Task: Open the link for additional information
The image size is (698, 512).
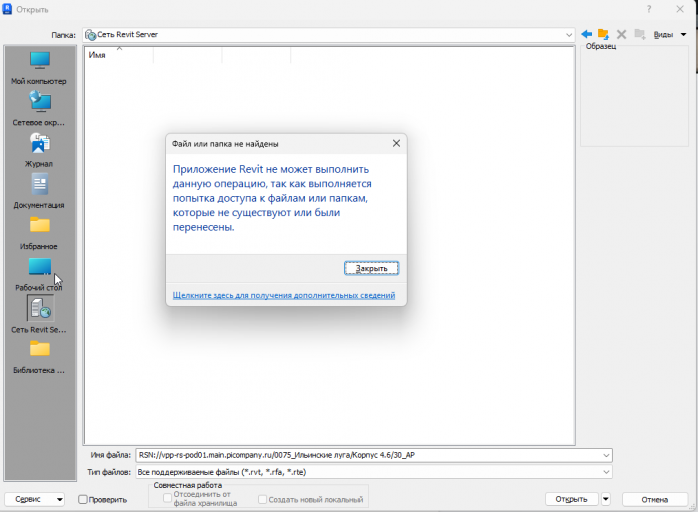Action: click(x=284, y=295)
